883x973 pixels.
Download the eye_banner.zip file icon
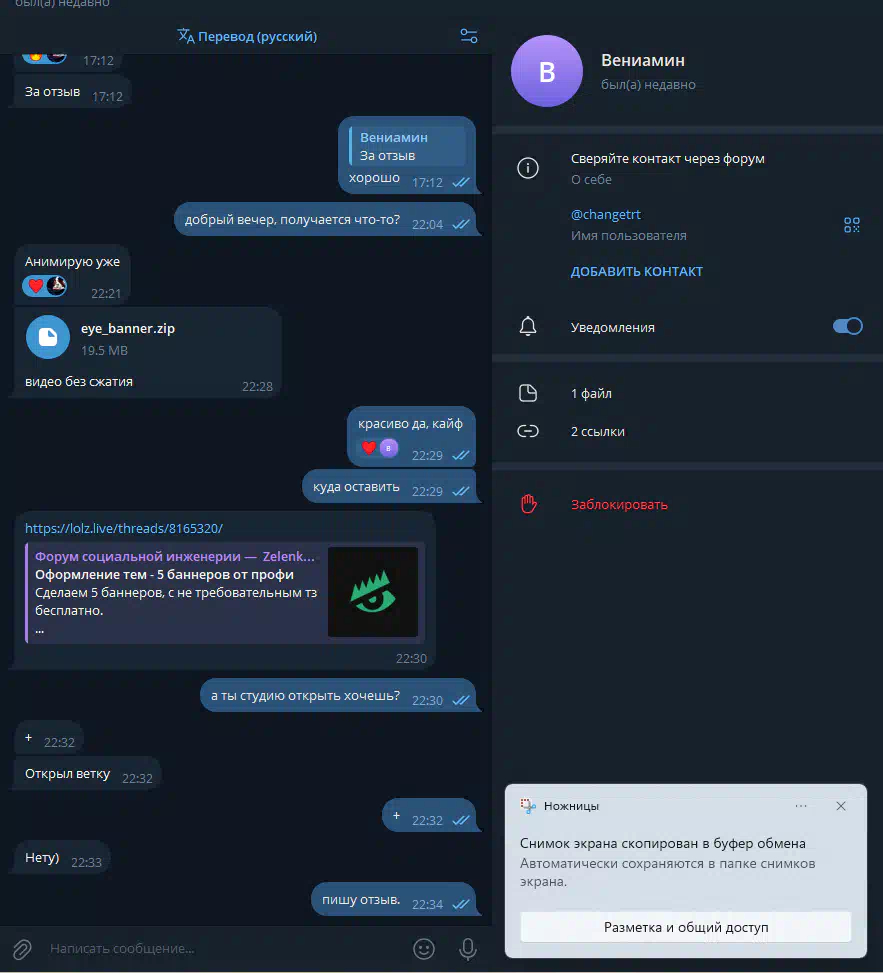click(x=48, y=337)
